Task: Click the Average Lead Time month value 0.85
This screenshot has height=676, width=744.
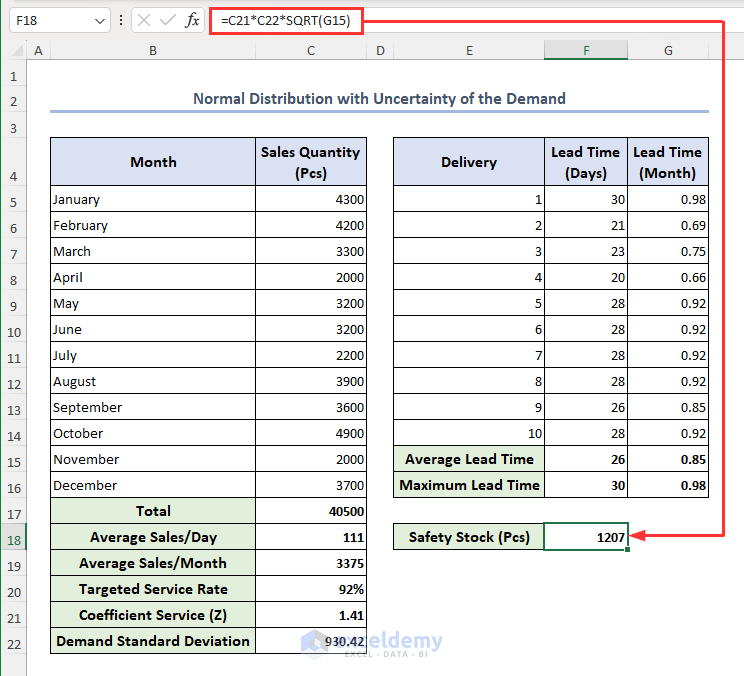Action: (x=668, y=459)
